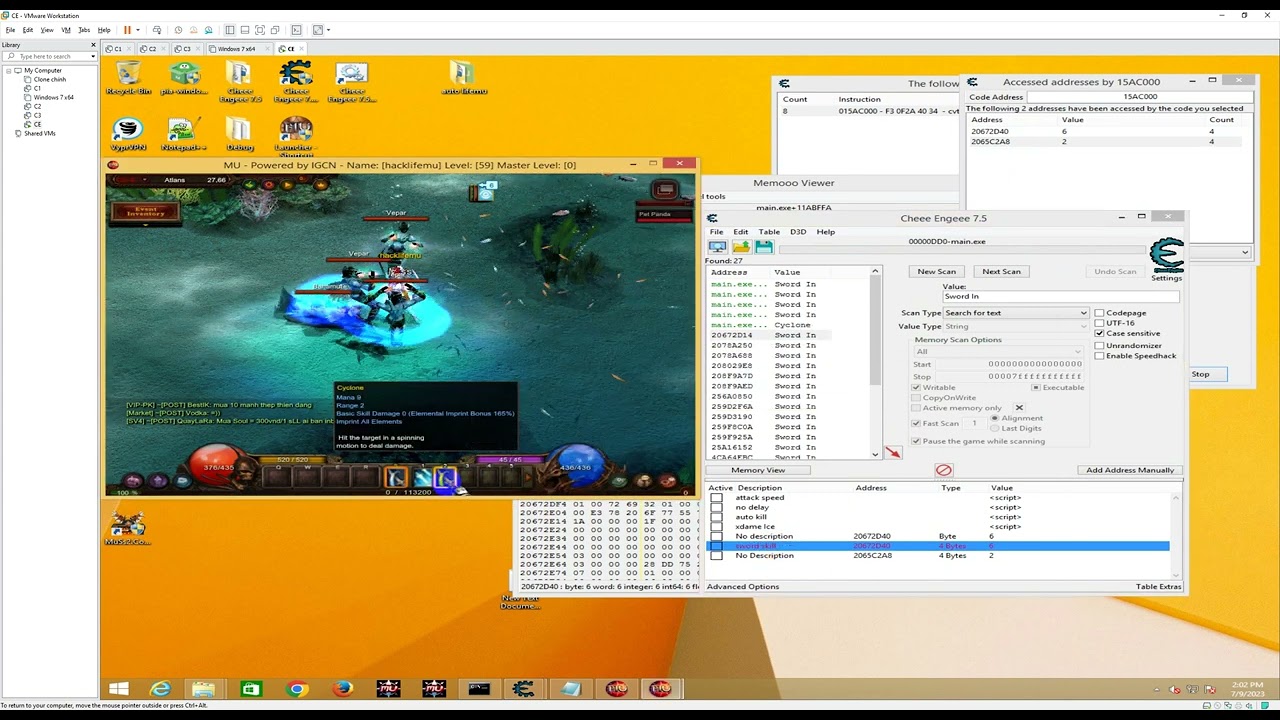The height and width of the screenshot is (720, 1280).
Task: Click the floppy disk save icon
Action: click(x=764, y=246)
